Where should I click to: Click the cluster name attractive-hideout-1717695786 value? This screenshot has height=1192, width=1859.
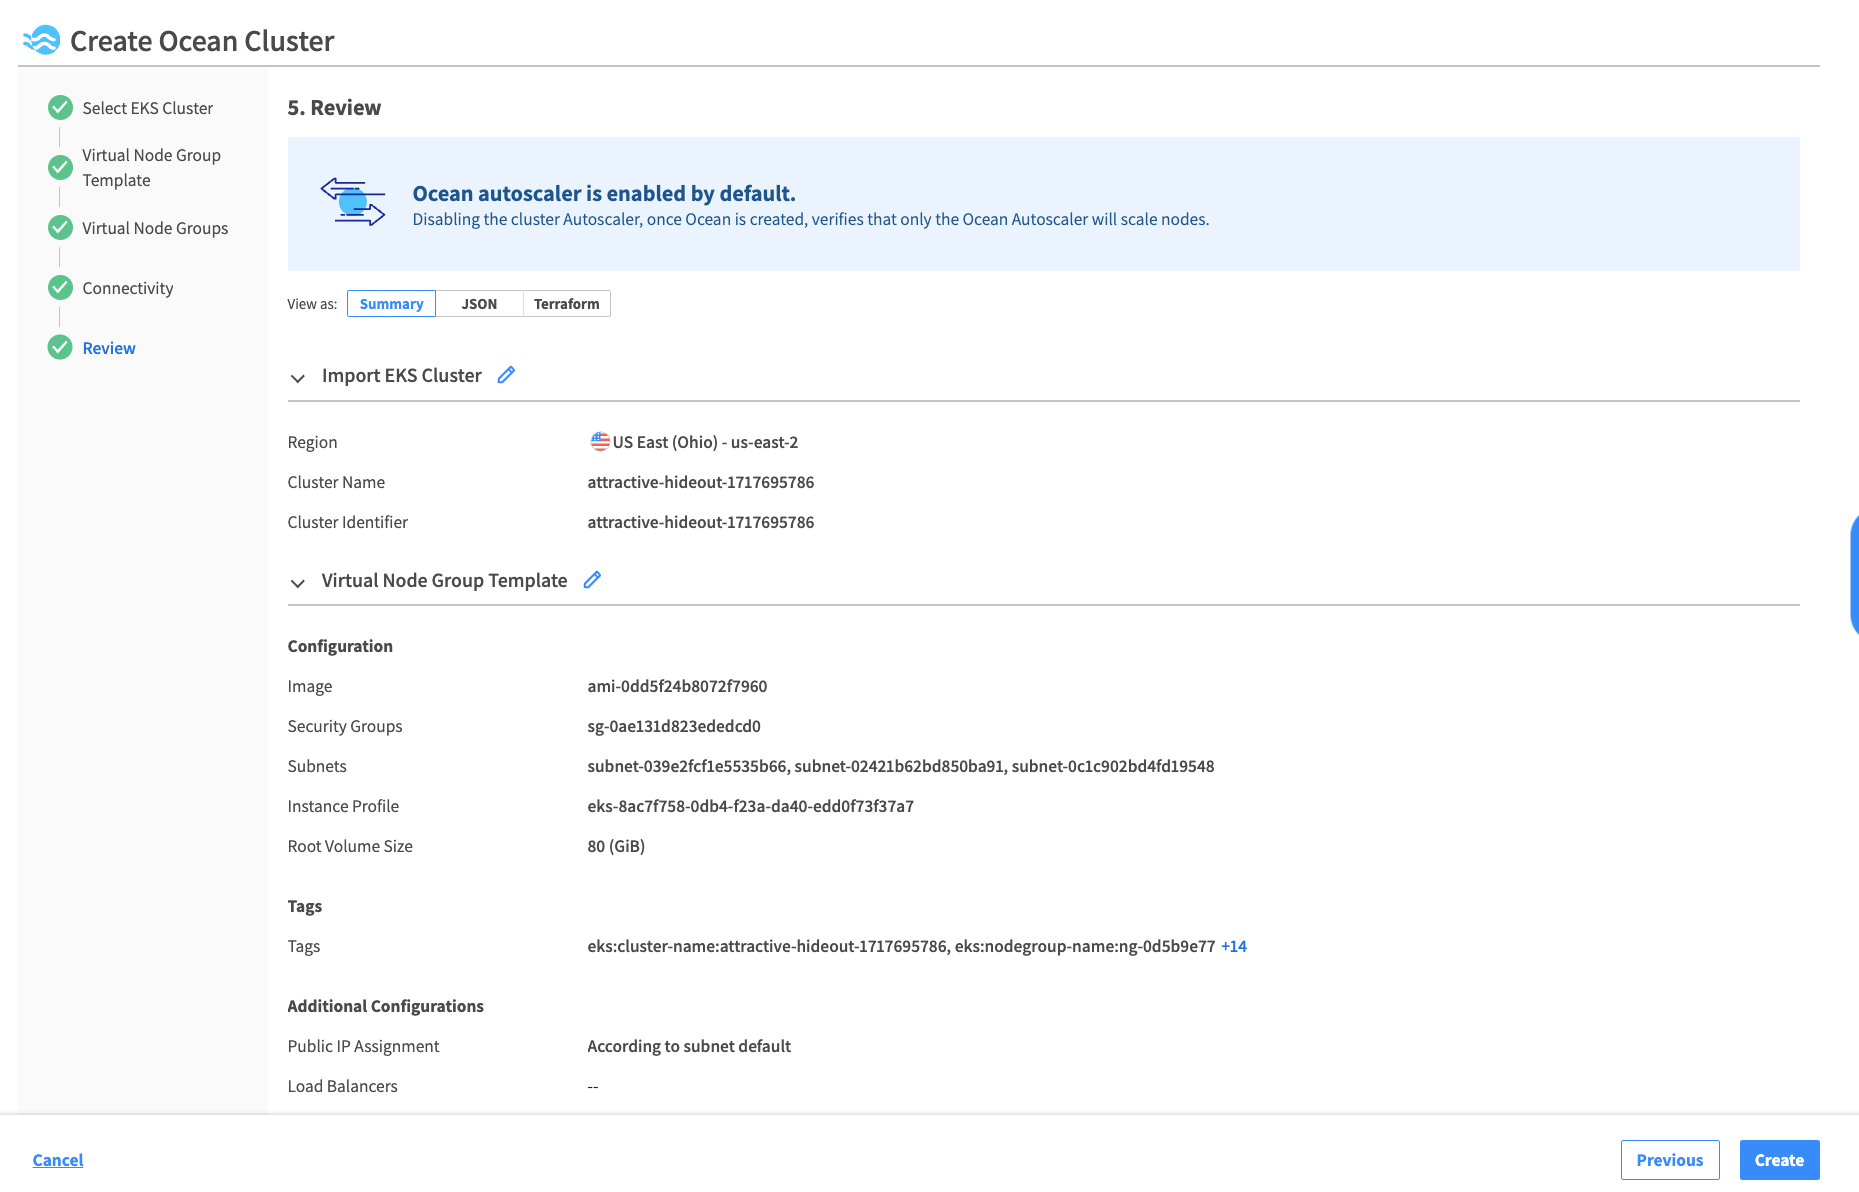tap(701, 482)
